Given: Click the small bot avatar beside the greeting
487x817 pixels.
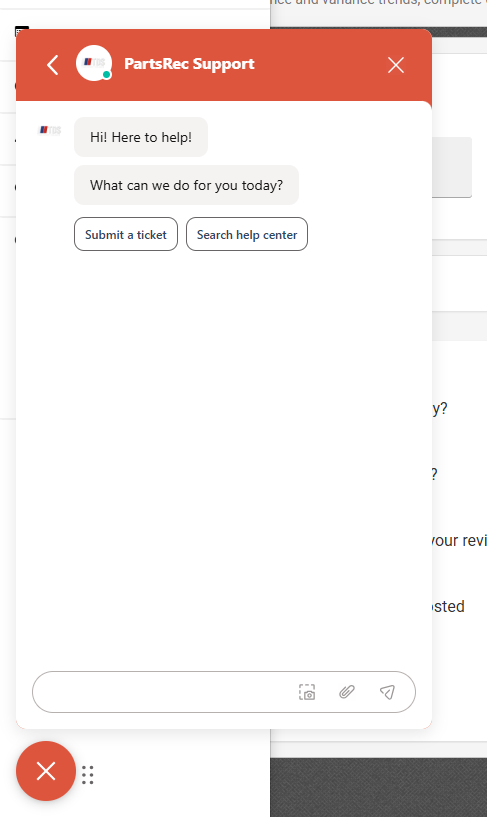Looking at the screenshot, I should 51,130.
